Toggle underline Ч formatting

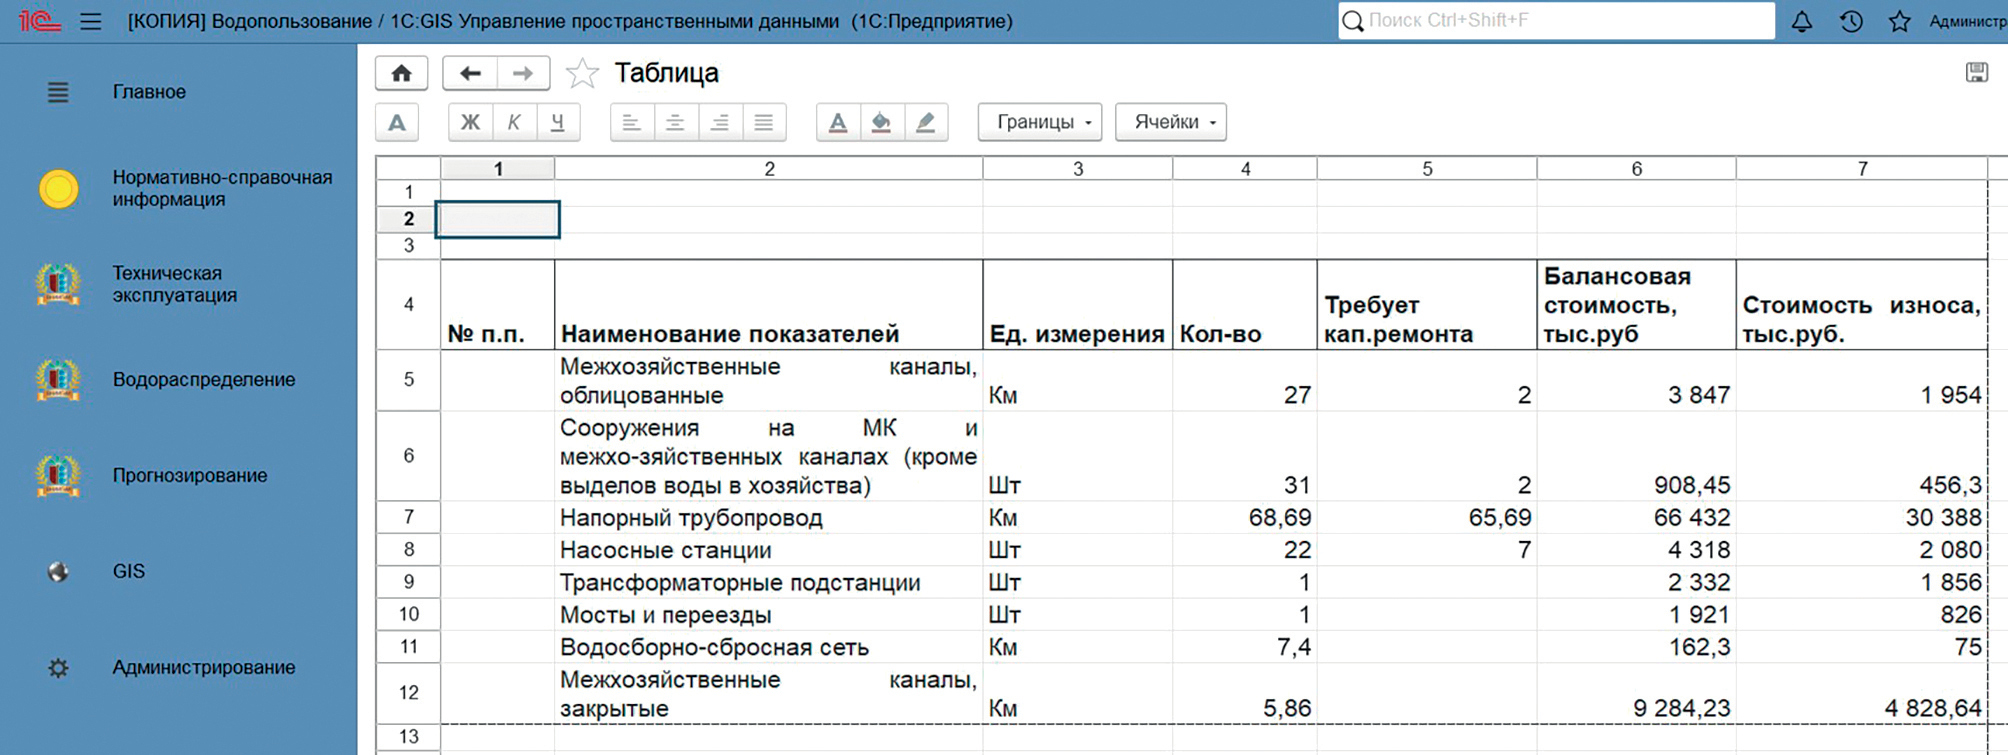click(x=558, y=122)
